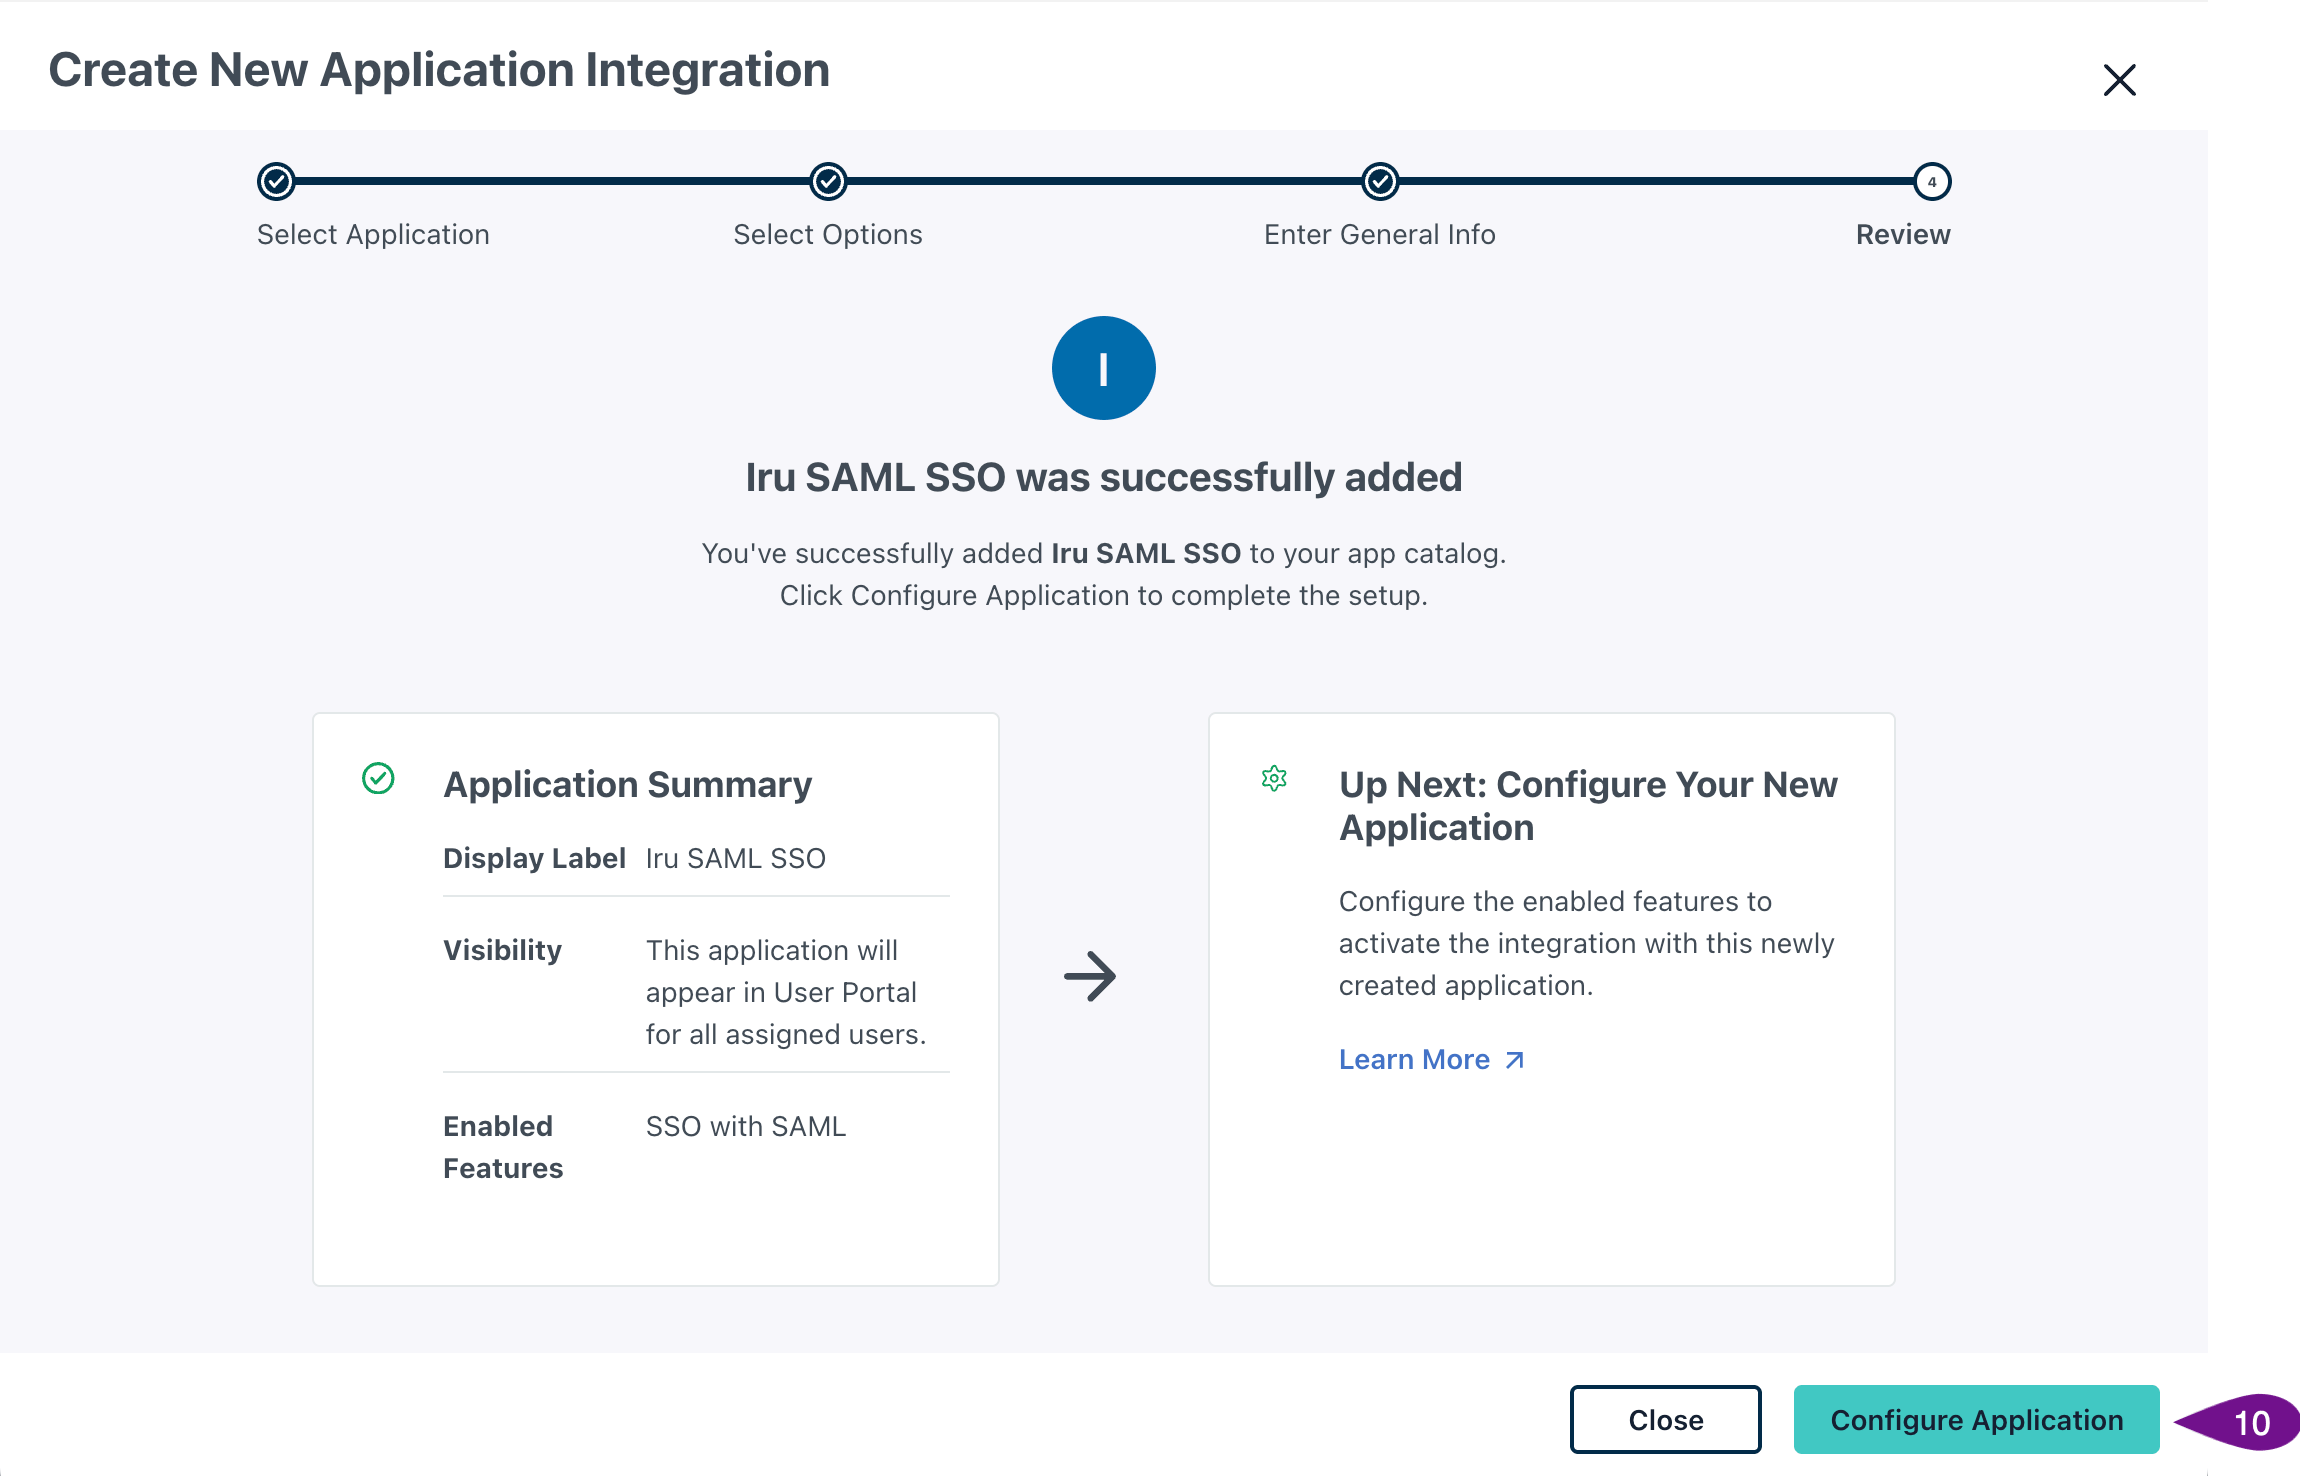Click the Configure Application button
The width and height of the screenshot is (2300, 1476).
[x=1976, y=1419]
